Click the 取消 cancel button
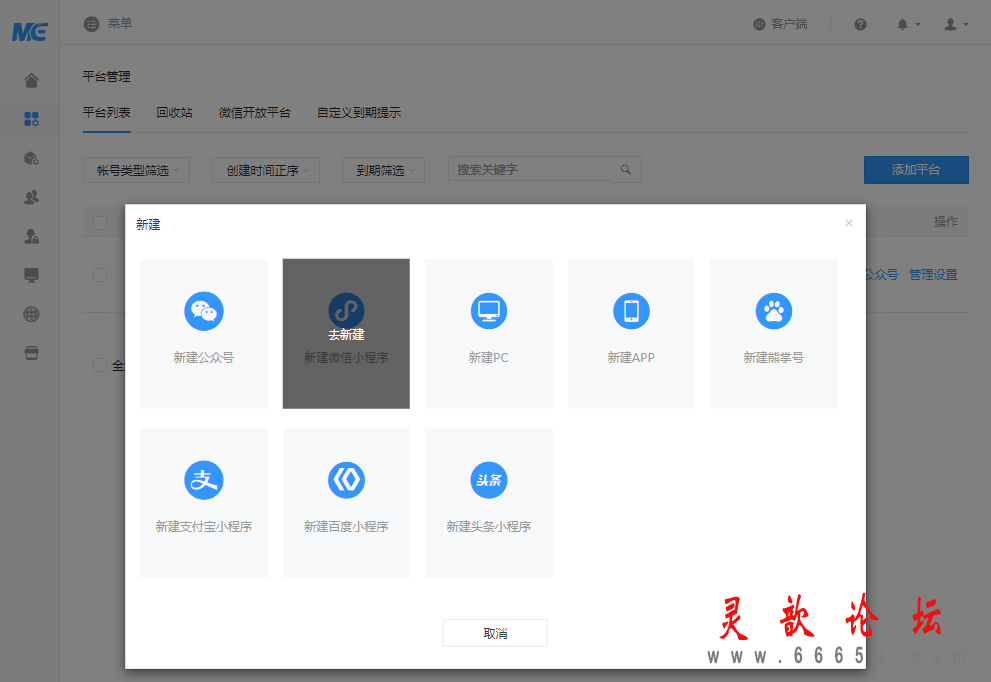 coord(495,633)
